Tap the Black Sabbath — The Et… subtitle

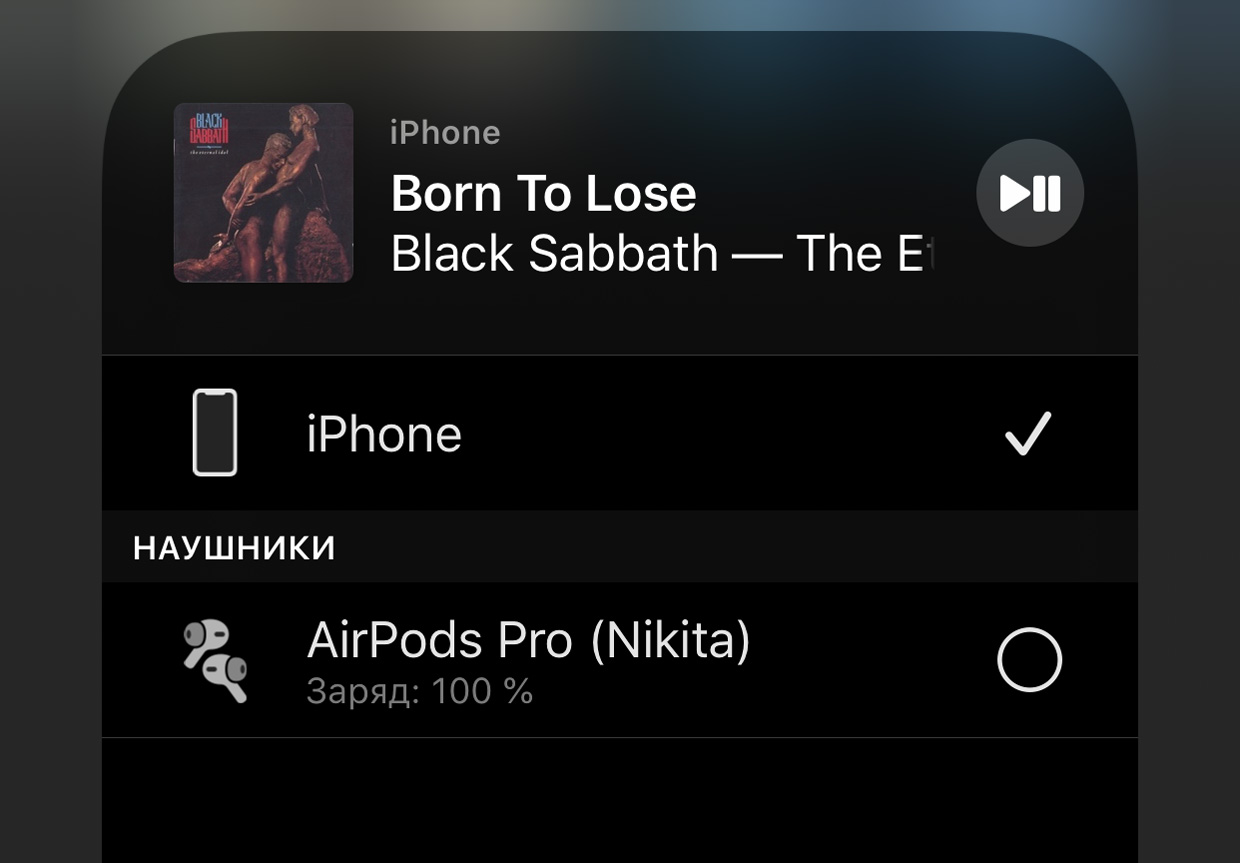[x=660, y=254]
